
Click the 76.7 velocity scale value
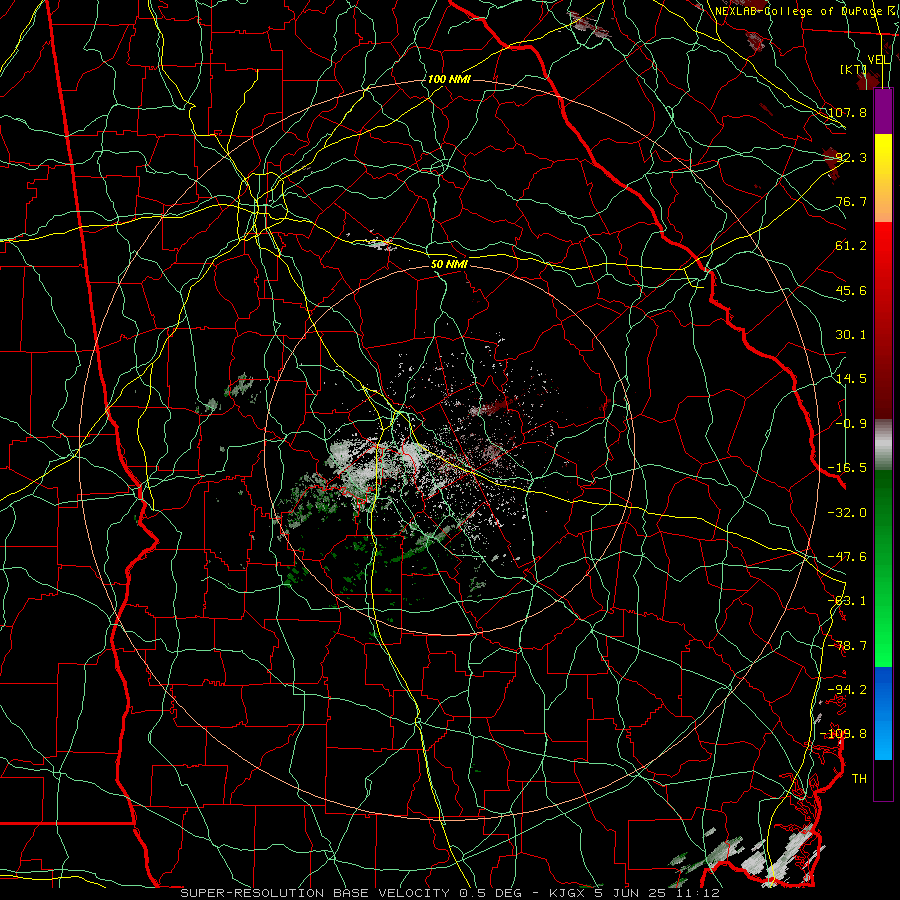(851, 201)
